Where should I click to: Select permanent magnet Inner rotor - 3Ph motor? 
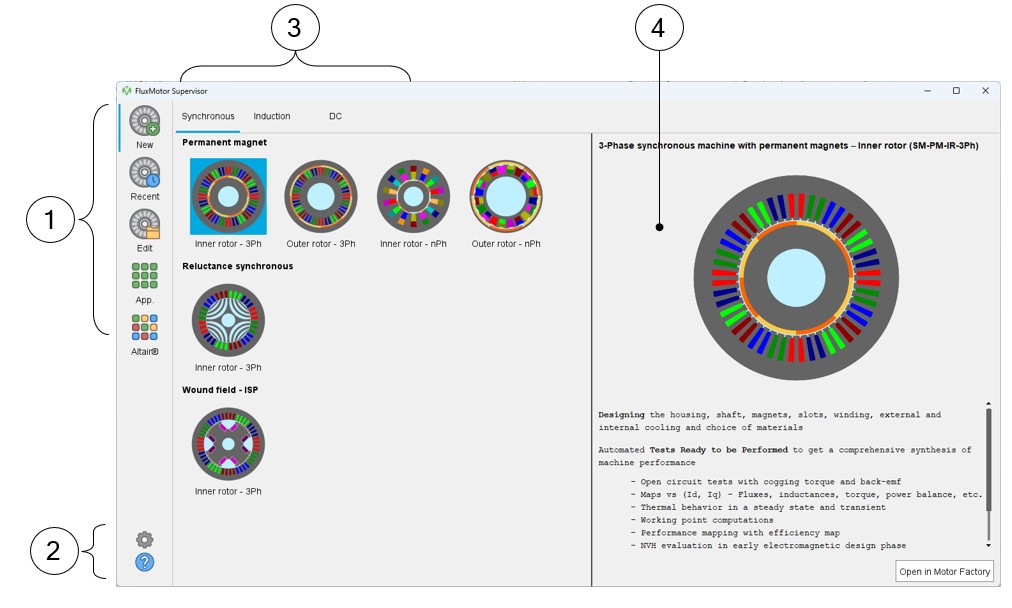[x=228, y=196]
